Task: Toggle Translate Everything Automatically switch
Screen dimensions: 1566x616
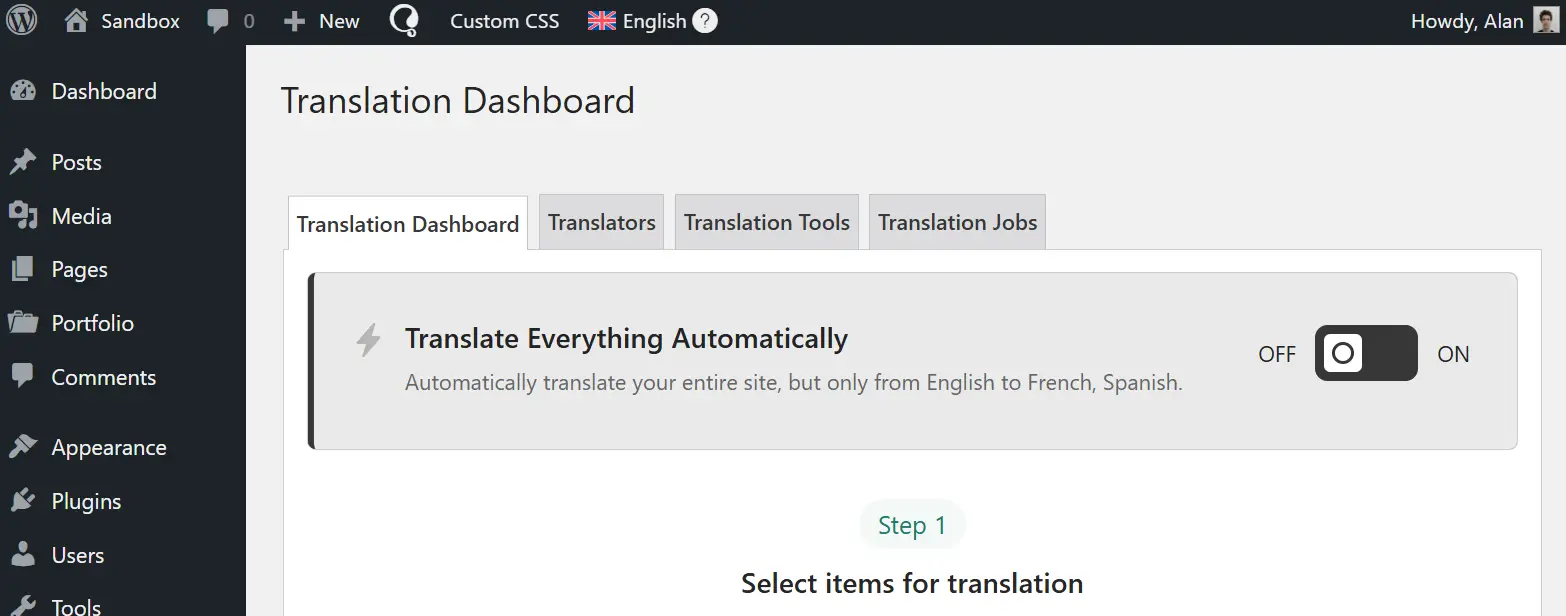Action: (1365, 353)
